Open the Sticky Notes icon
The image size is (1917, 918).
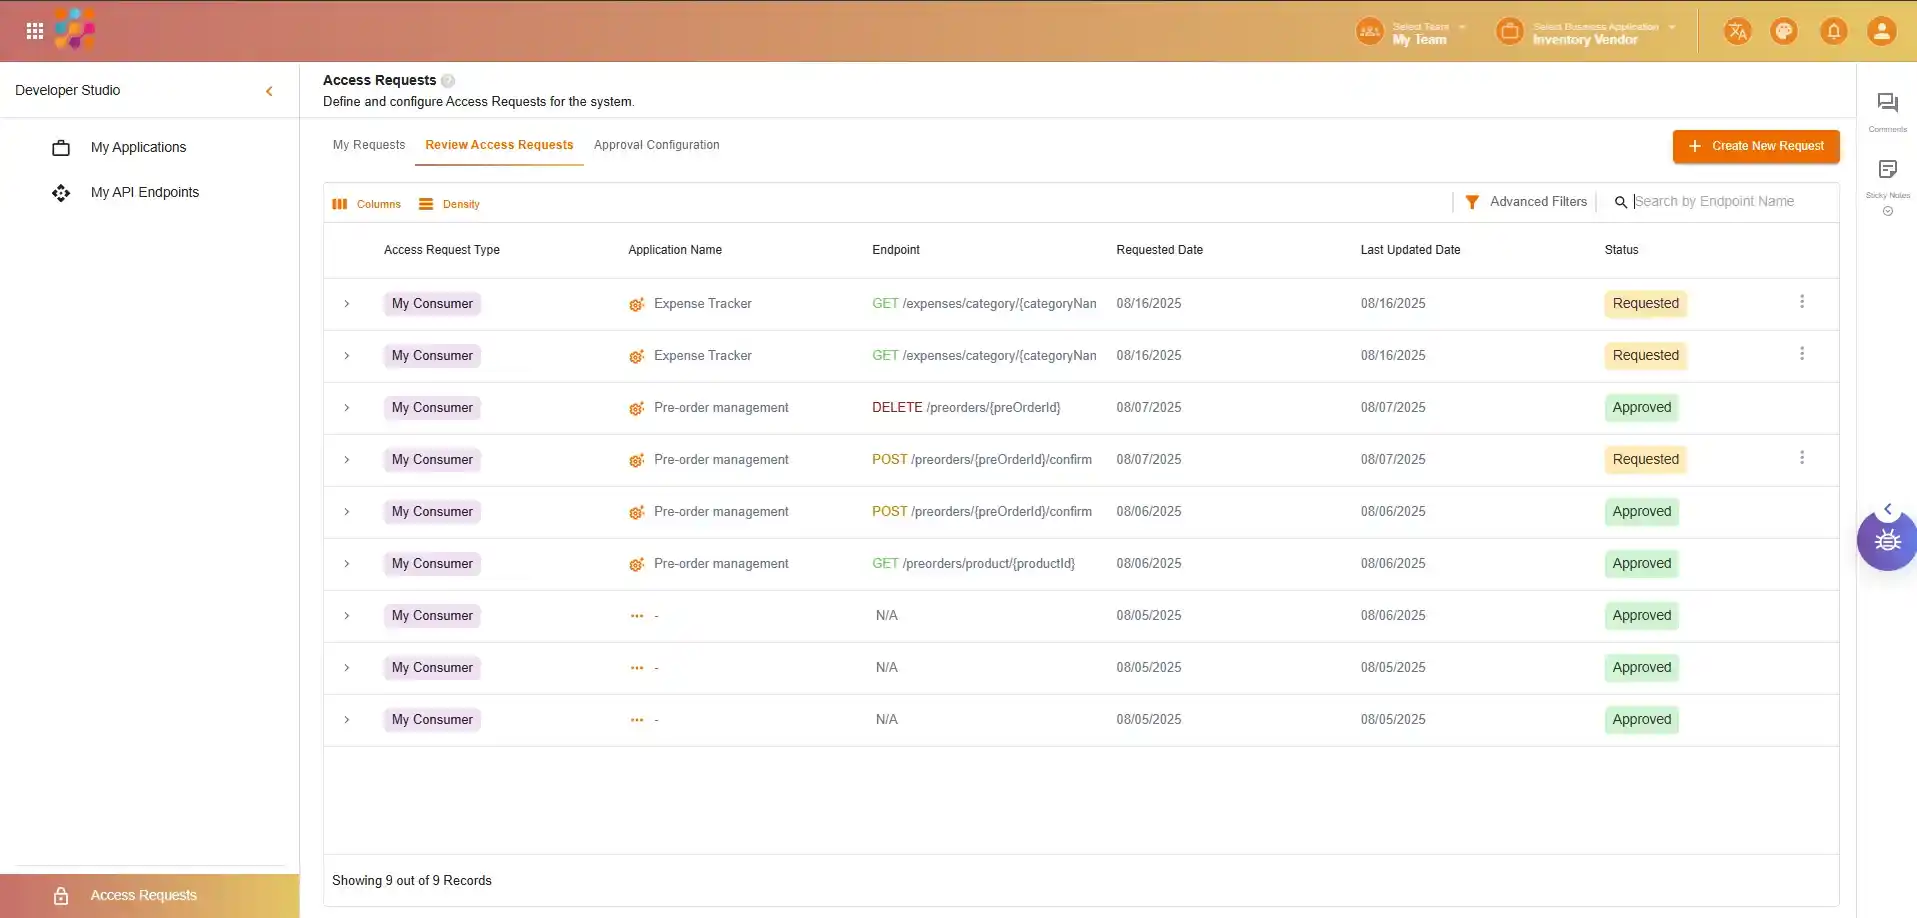click(1887, 170)
